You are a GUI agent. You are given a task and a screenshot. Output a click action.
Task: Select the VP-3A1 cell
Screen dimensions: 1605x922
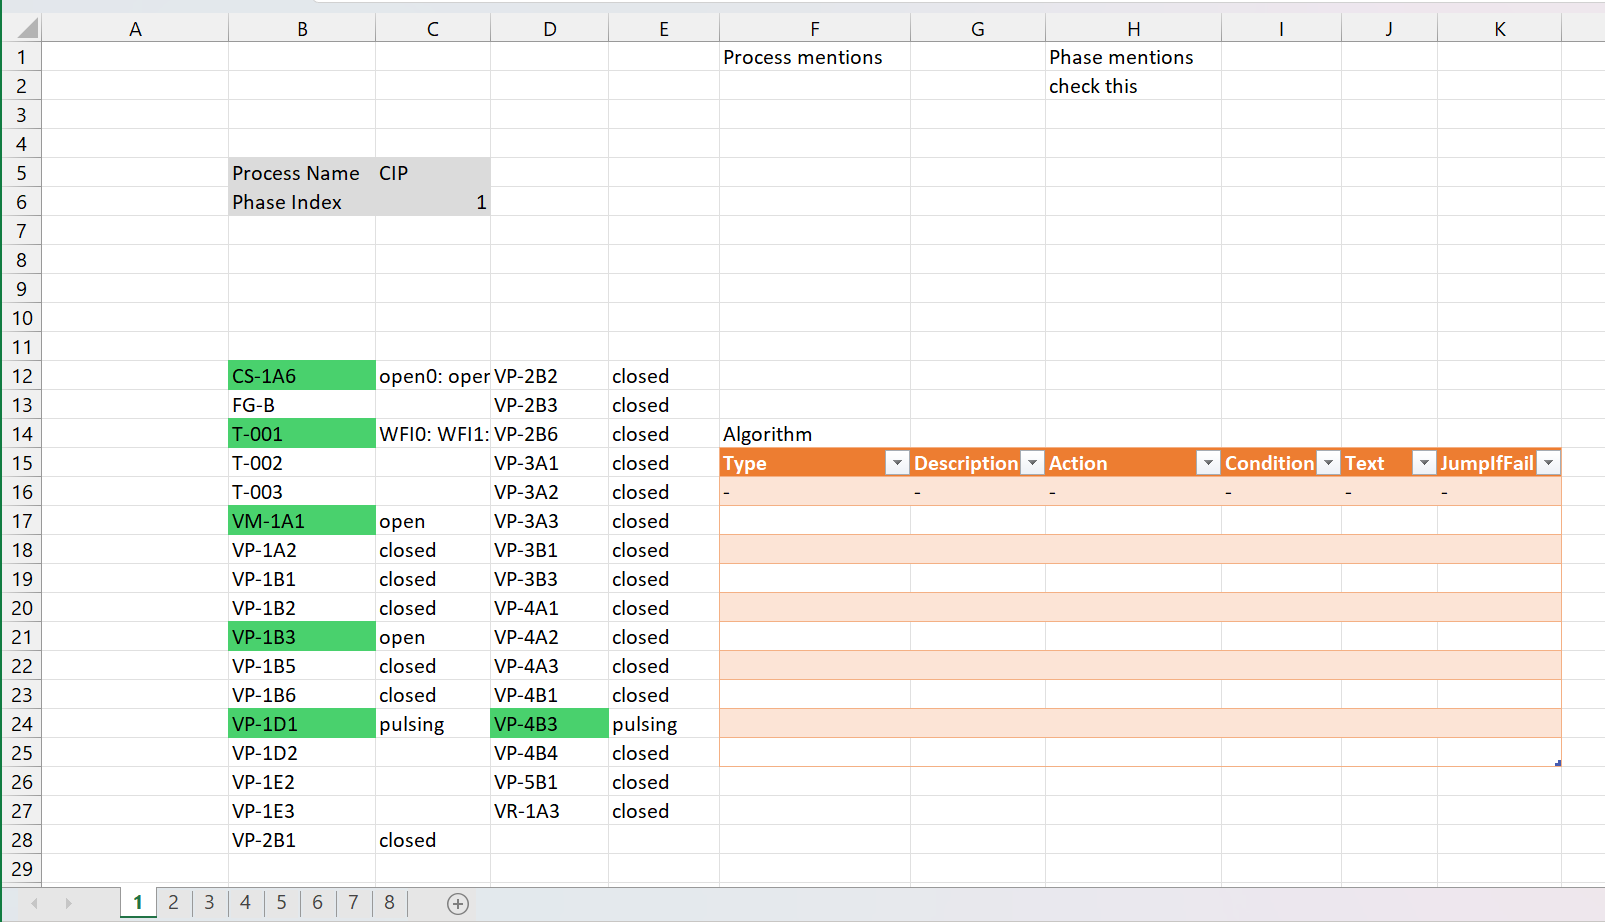(549, 463)
